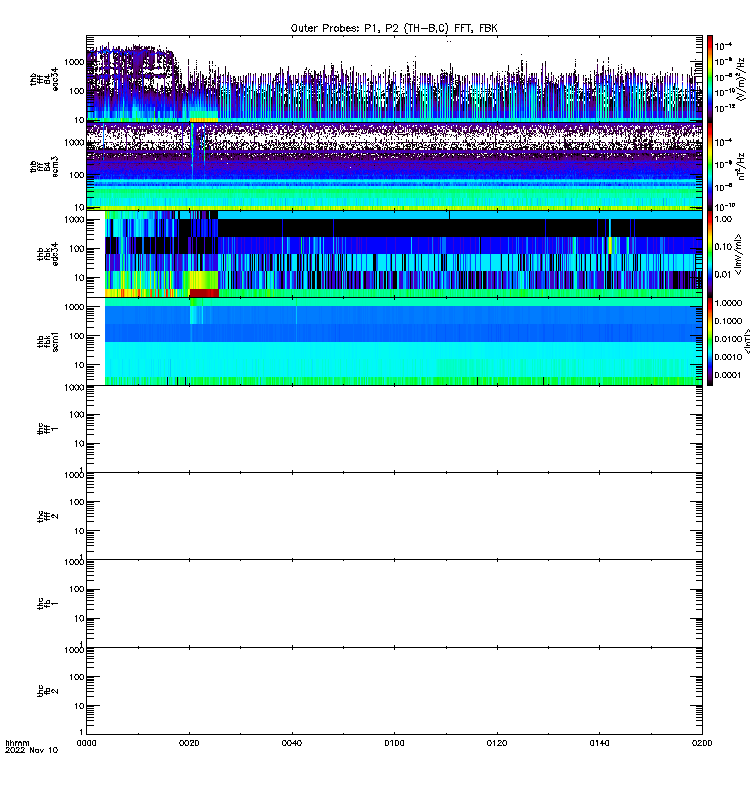Click the 'thb fff 64 scm3' panel label

(x=44, y=167)
